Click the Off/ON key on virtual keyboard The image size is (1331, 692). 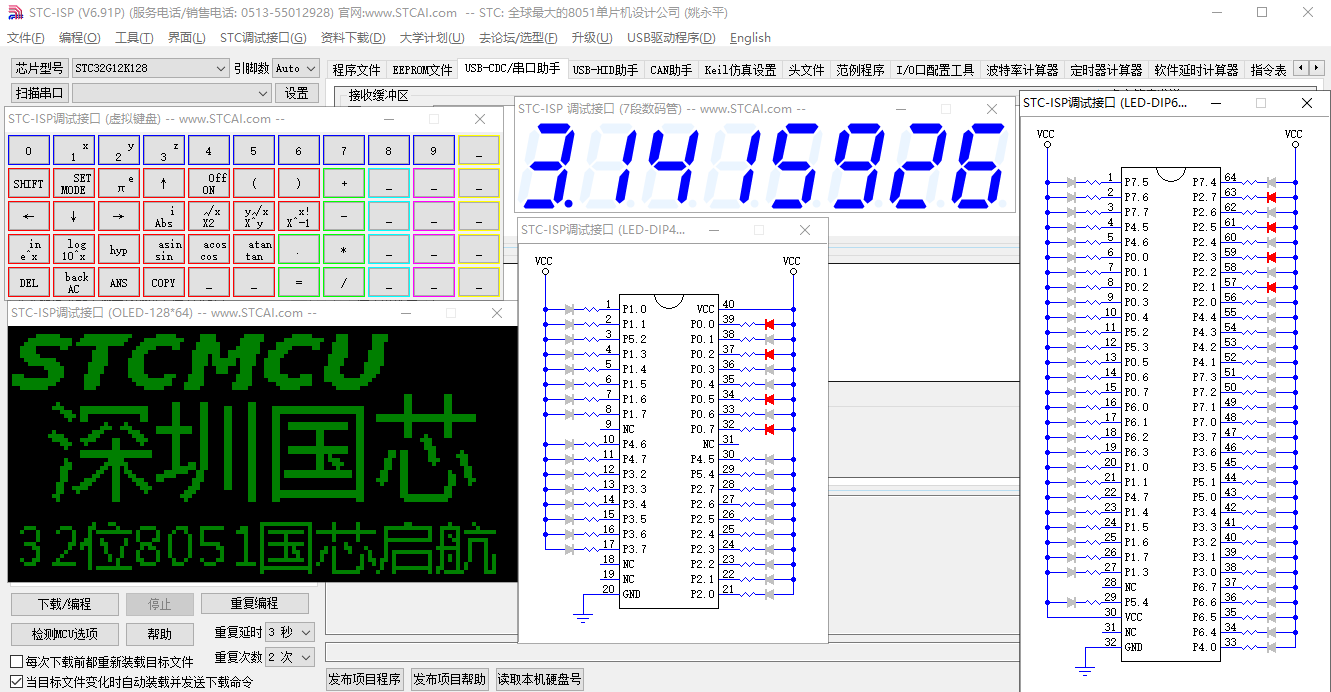(209, 184)
